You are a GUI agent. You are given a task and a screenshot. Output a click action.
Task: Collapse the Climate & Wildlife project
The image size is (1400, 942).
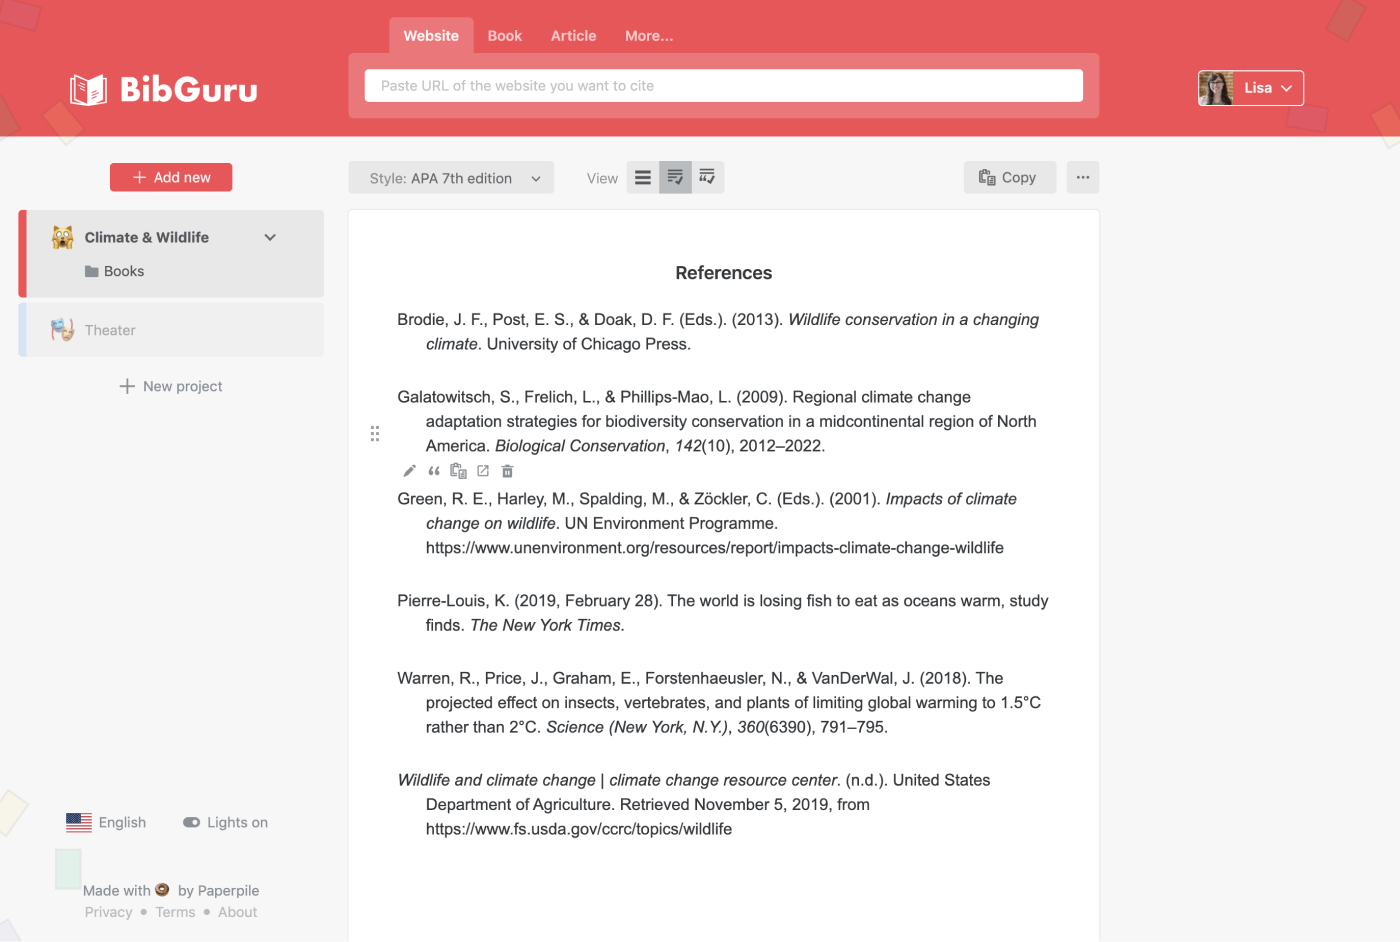coord(269,237)
